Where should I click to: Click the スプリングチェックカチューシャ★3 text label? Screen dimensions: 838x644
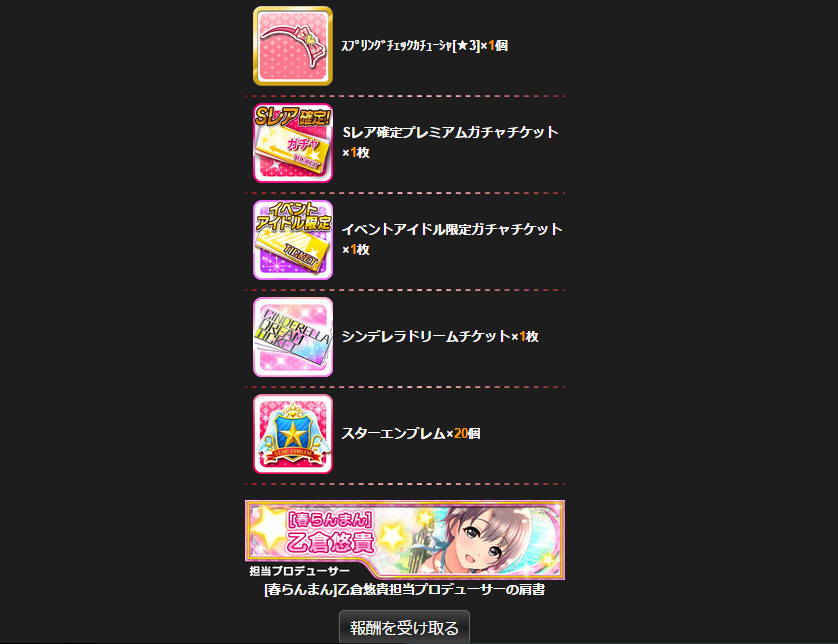[x=424, y=46]
